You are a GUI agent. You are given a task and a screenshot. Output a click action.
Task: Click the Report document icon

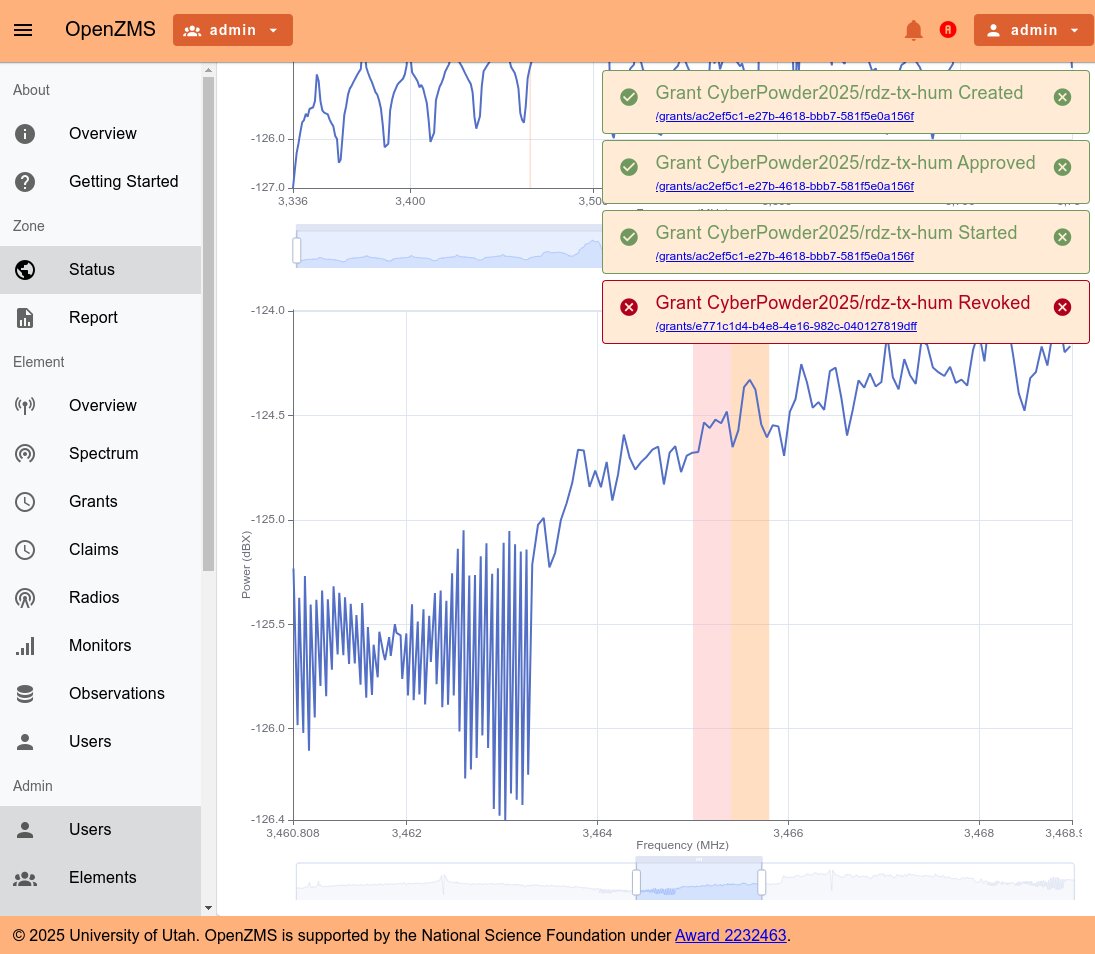coord(25,318)
